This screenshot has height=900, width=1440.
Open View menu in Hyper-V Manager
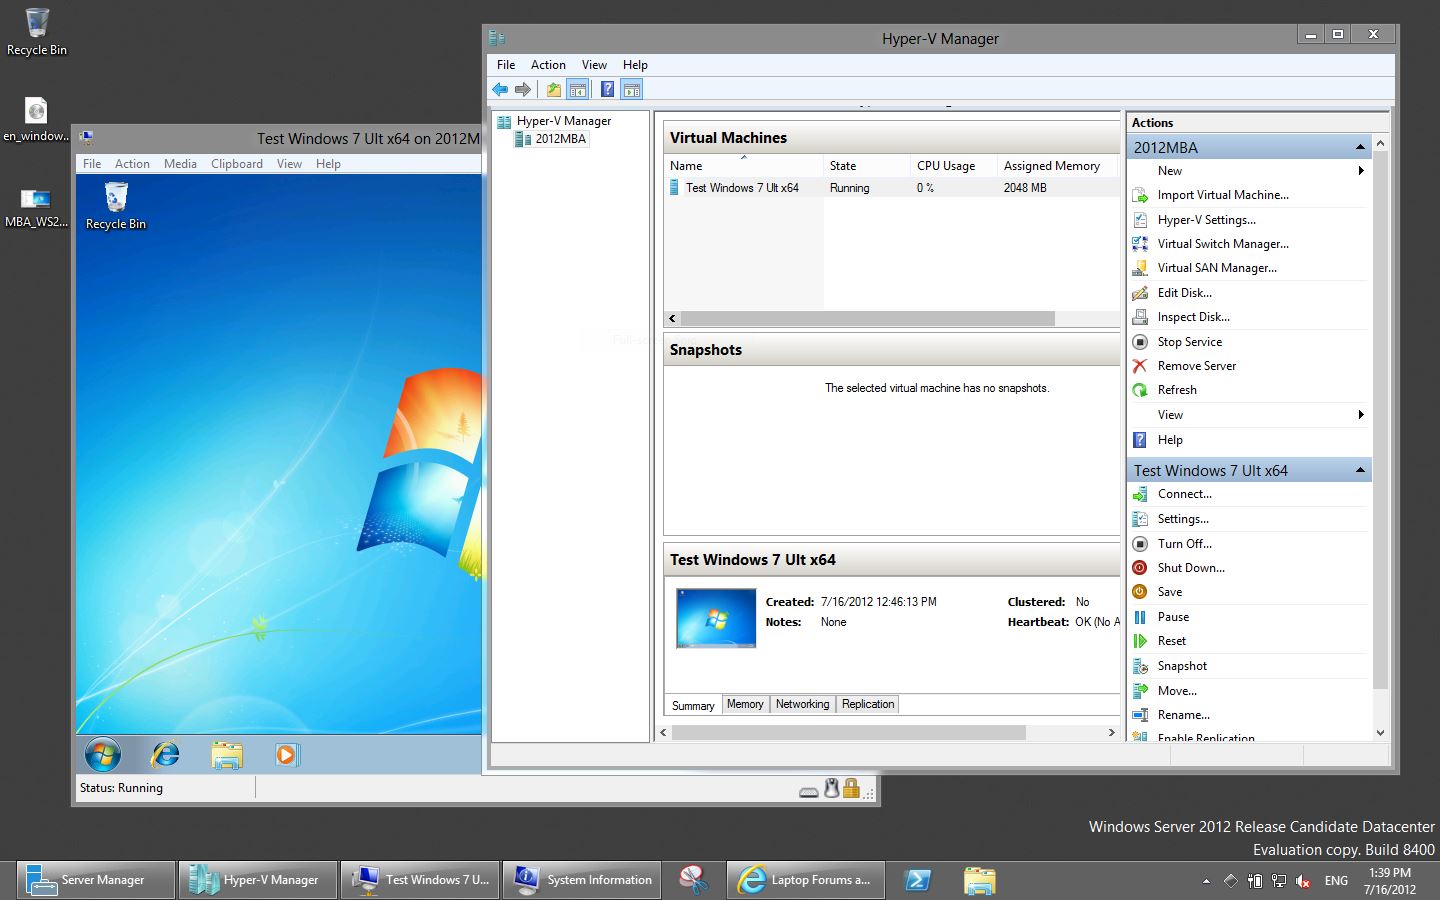594,65
